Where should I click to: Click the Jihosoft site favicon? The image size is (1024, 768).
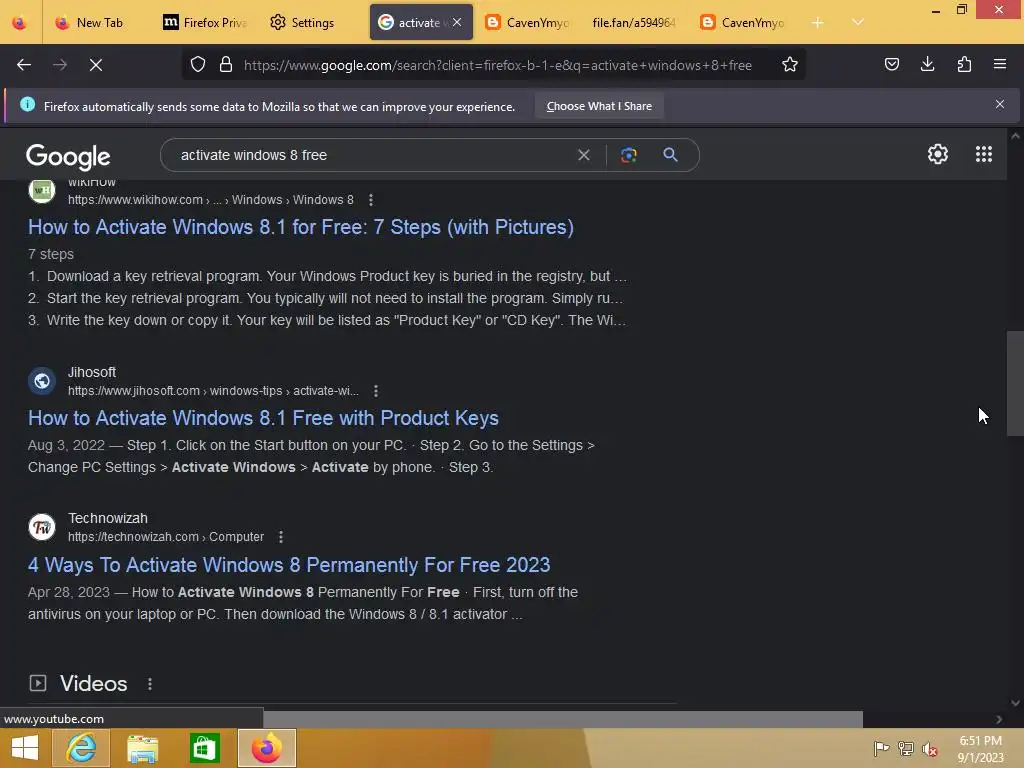(42, 381)
